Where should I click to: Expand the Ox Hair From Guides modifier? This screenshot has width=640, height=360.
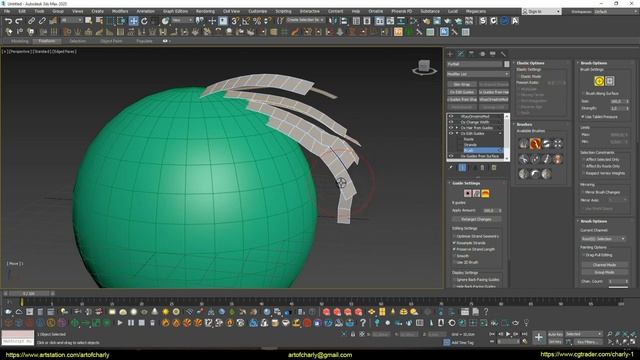[x=457, y=128]
